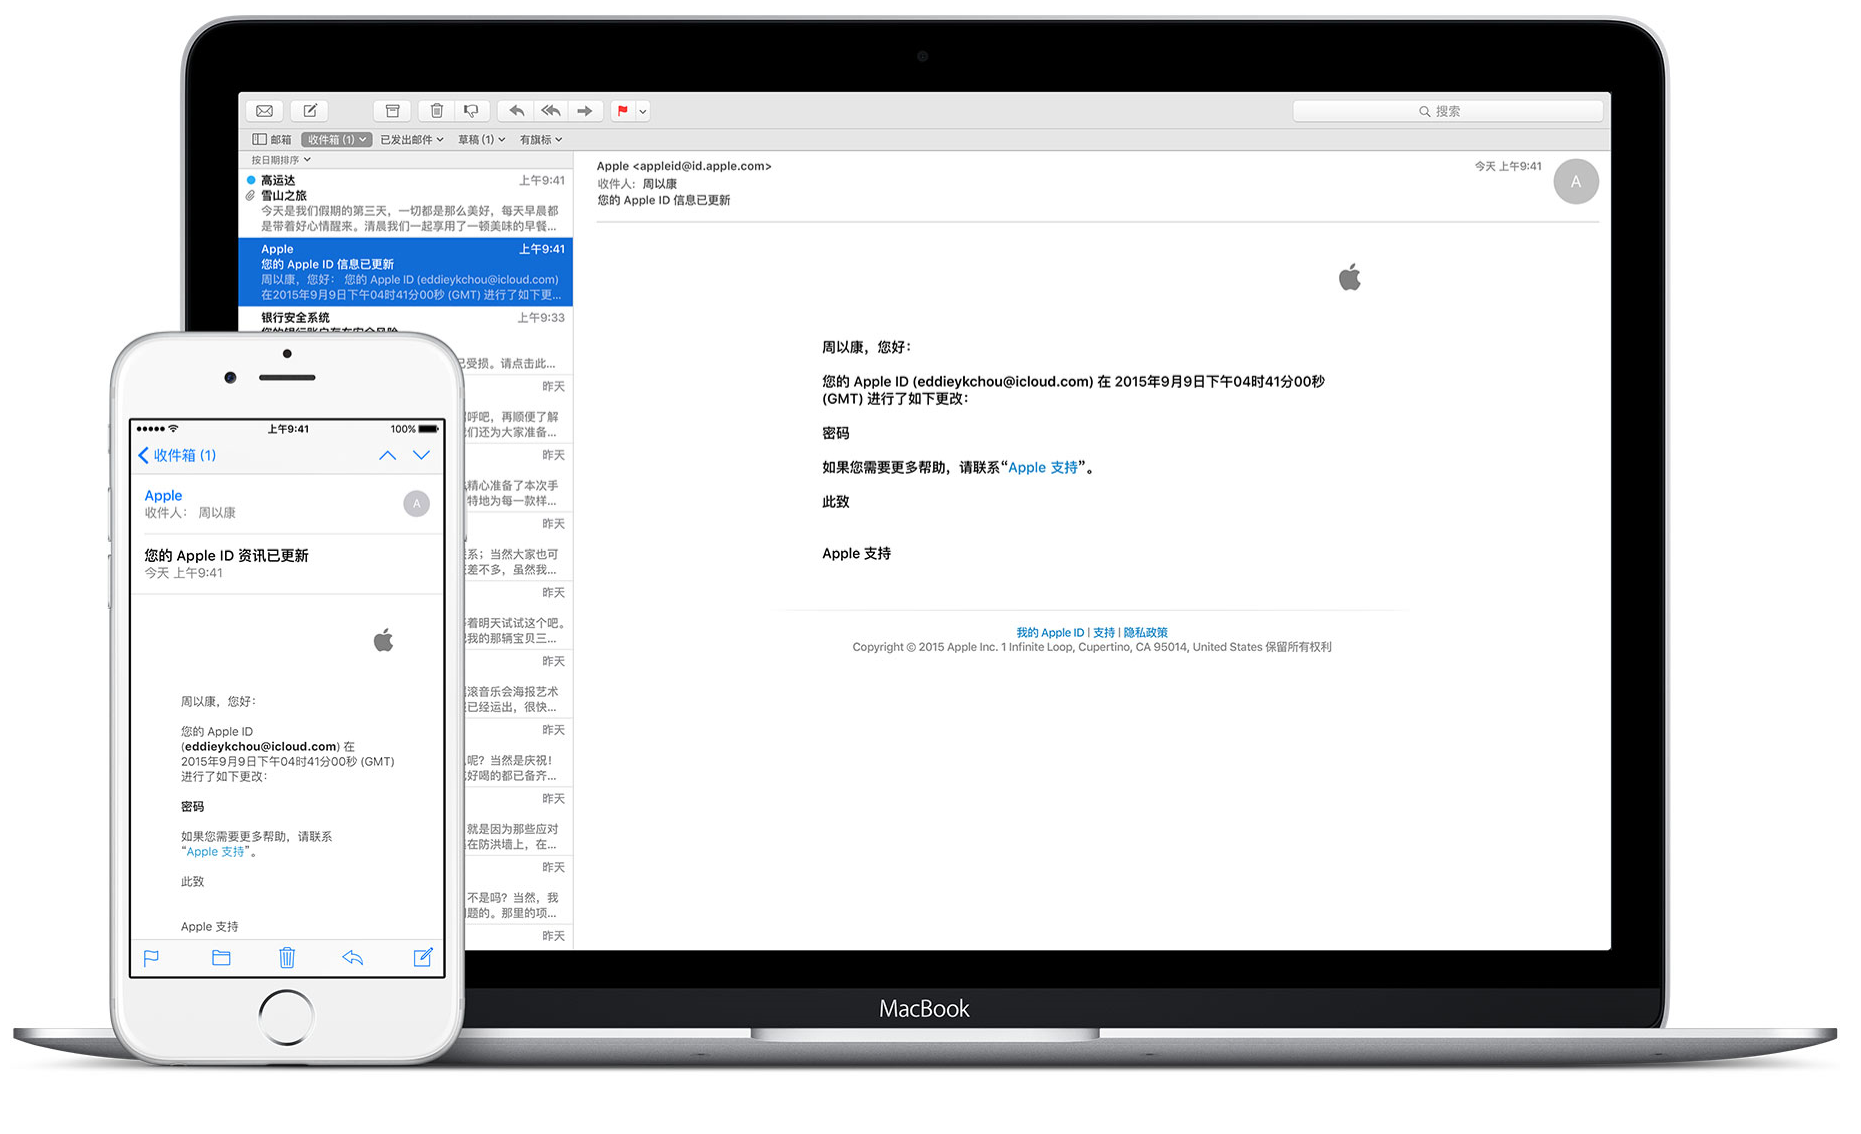The image size is (1861, 1134).
Task: Archive the selected message
Action: [392, 111]
